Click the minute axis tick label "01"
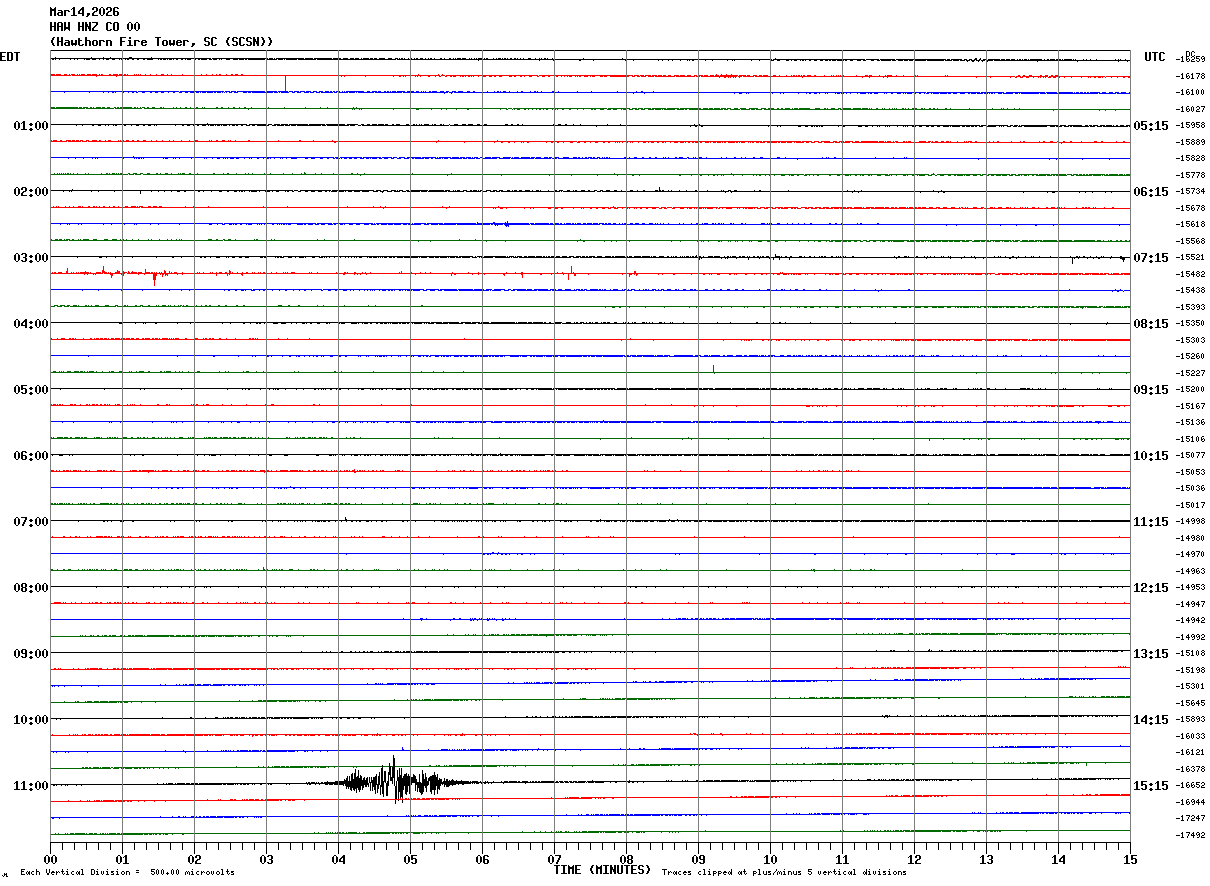Image resolution: width=1210 pixels, height=886 pixels. pyautogui.click(x=122, y=860)
